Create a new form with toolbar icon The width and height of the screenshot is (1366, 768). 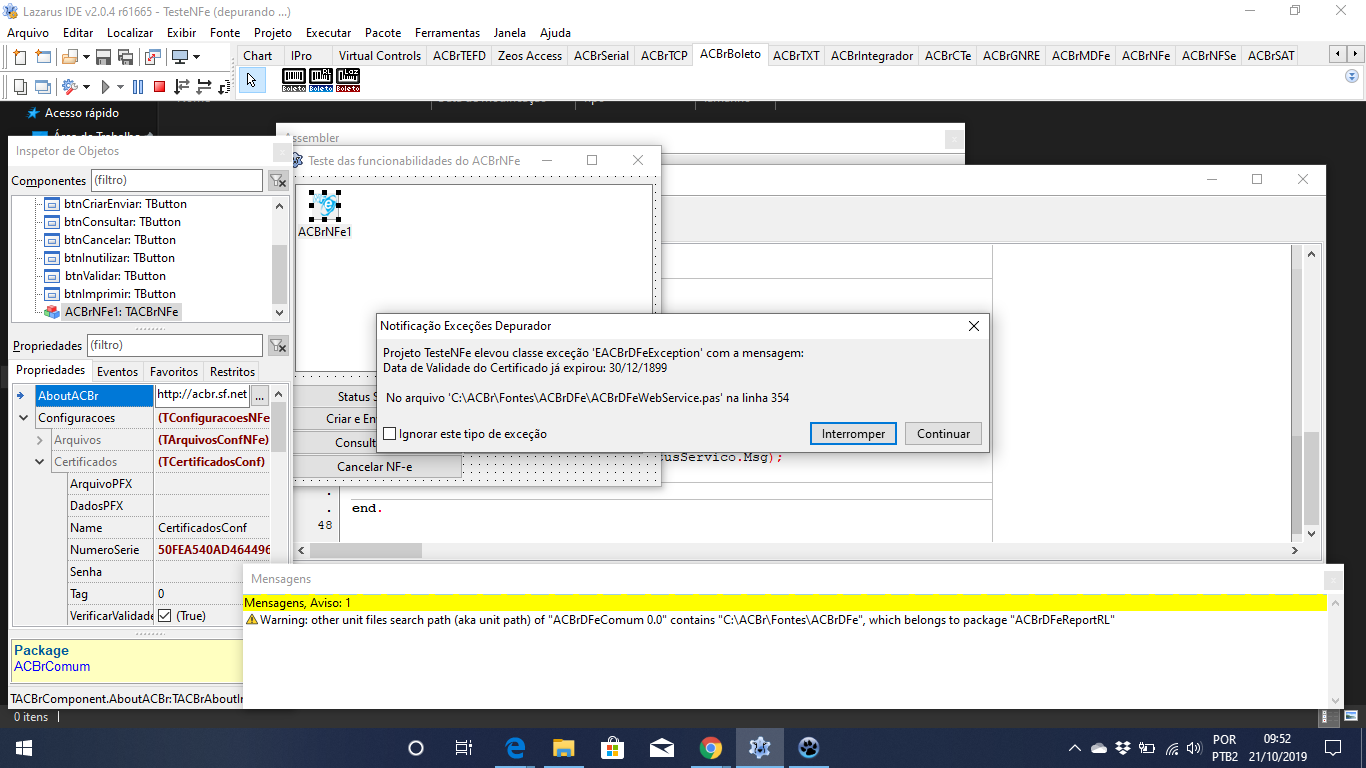pyautogui.click(x=42, y=57)
